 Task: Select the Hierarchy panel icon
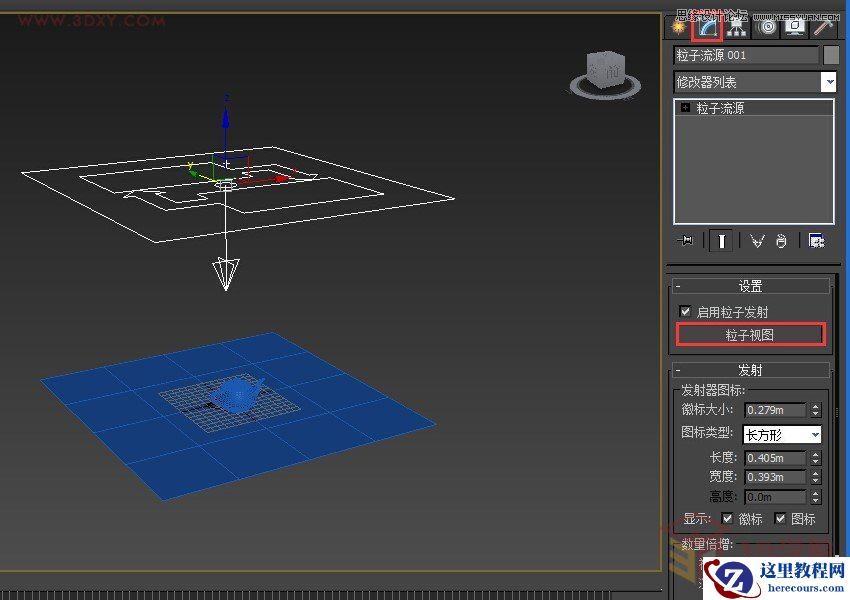737,28
